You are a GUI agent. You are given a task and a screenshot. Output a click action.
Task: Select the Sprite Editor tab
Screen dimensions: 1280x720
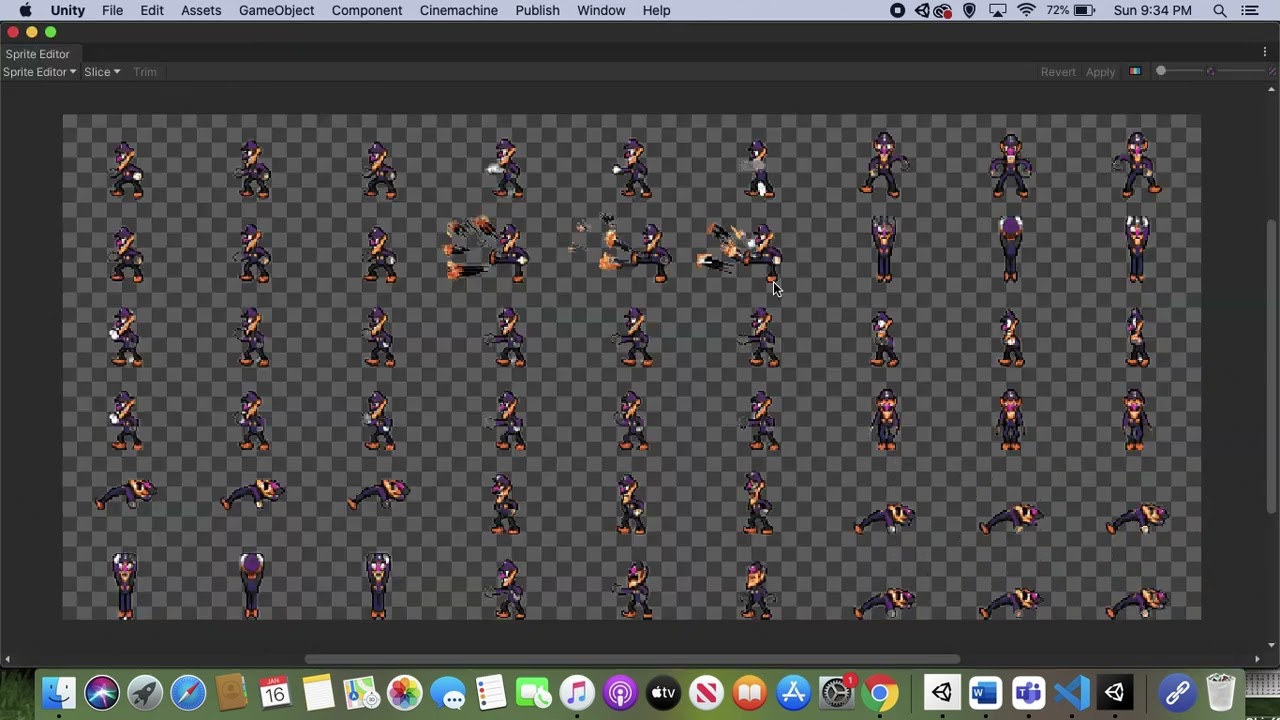[37, 54]
